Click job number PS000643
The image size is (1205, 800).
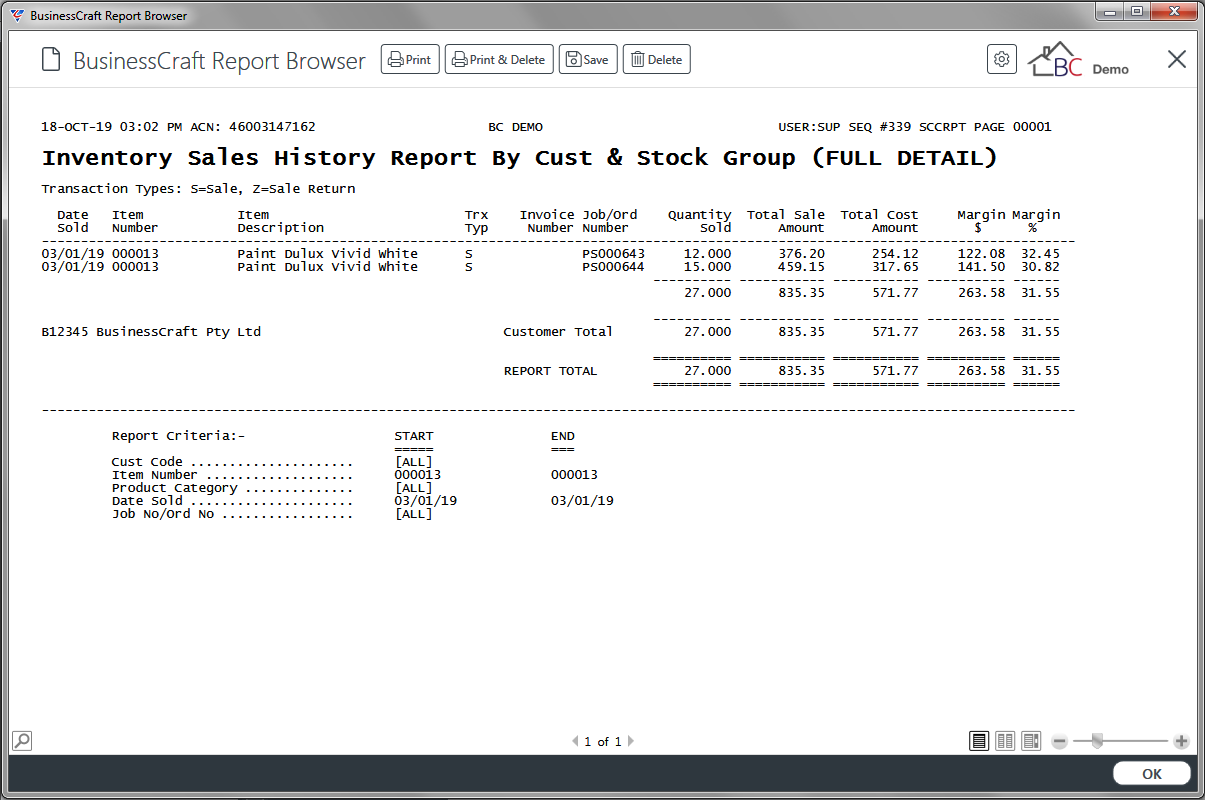[x=614, y=254]
